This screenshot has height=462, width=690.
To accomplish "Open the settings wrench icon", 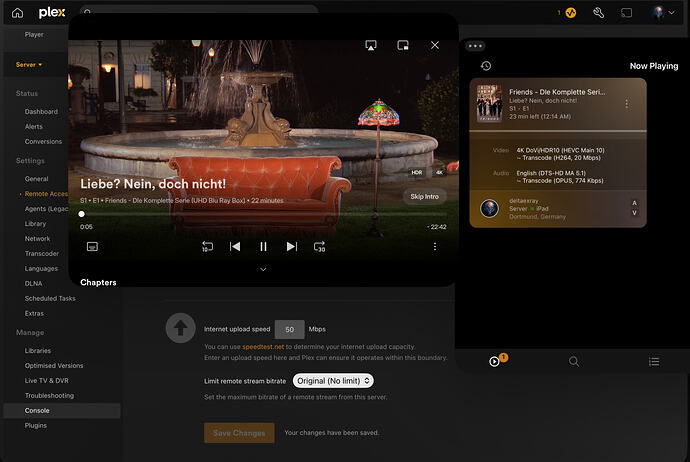I will [x=598, y=13].
